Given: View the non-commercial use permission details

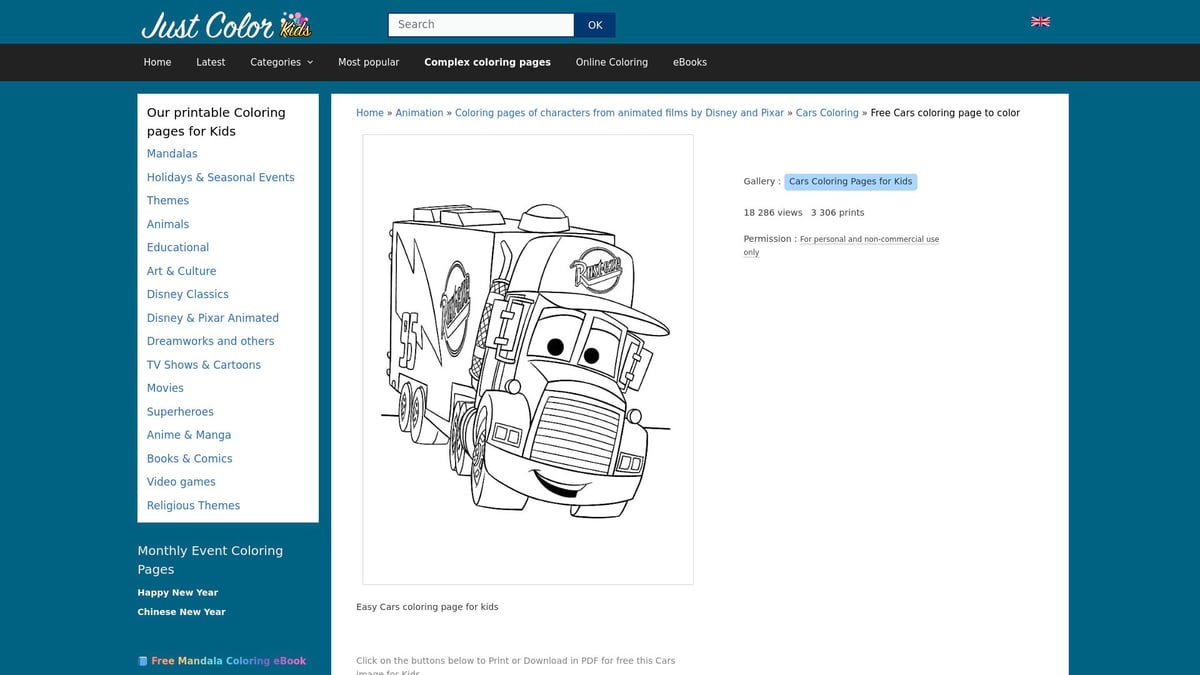Looking at the screenshot, I should [x=869, y=239].
